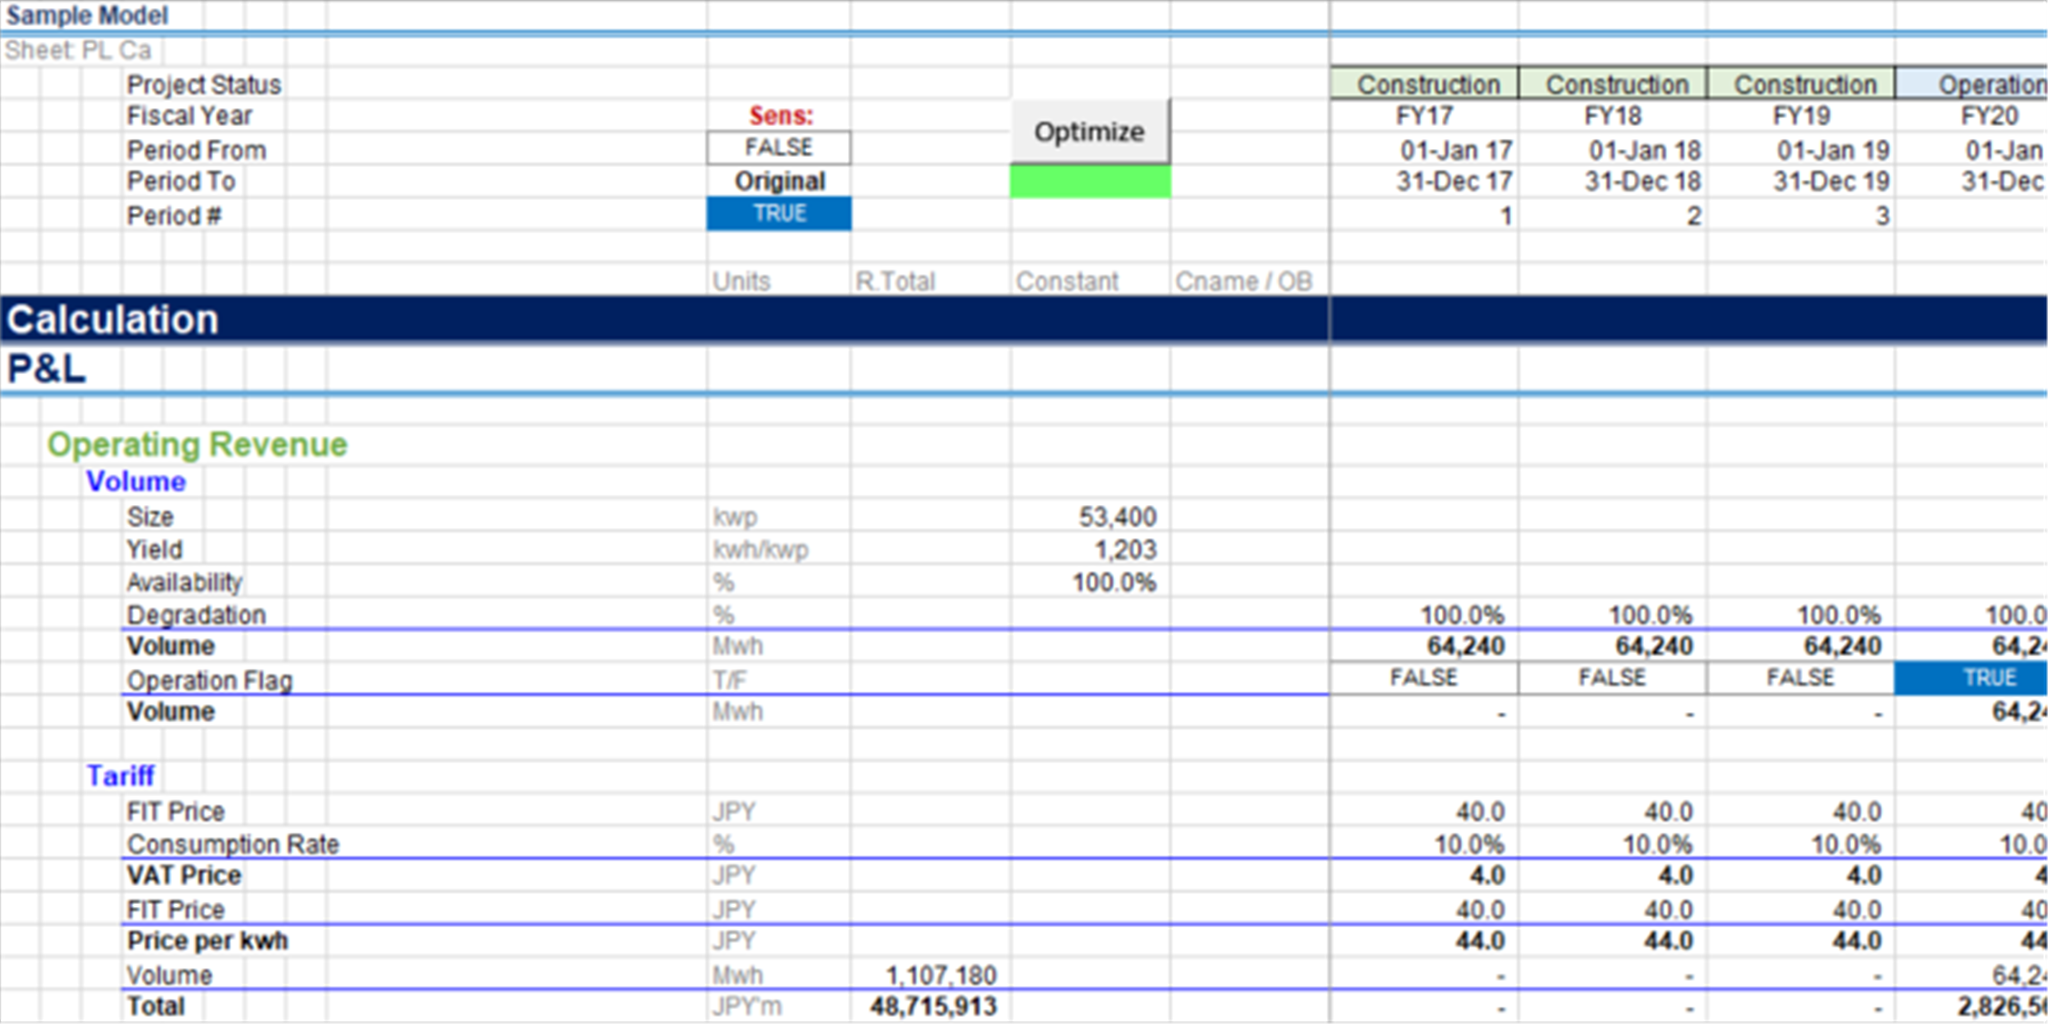Select FY20 Operation Flag TRUE cell
The image size is (2048, 1024).
click(1972, 677)
